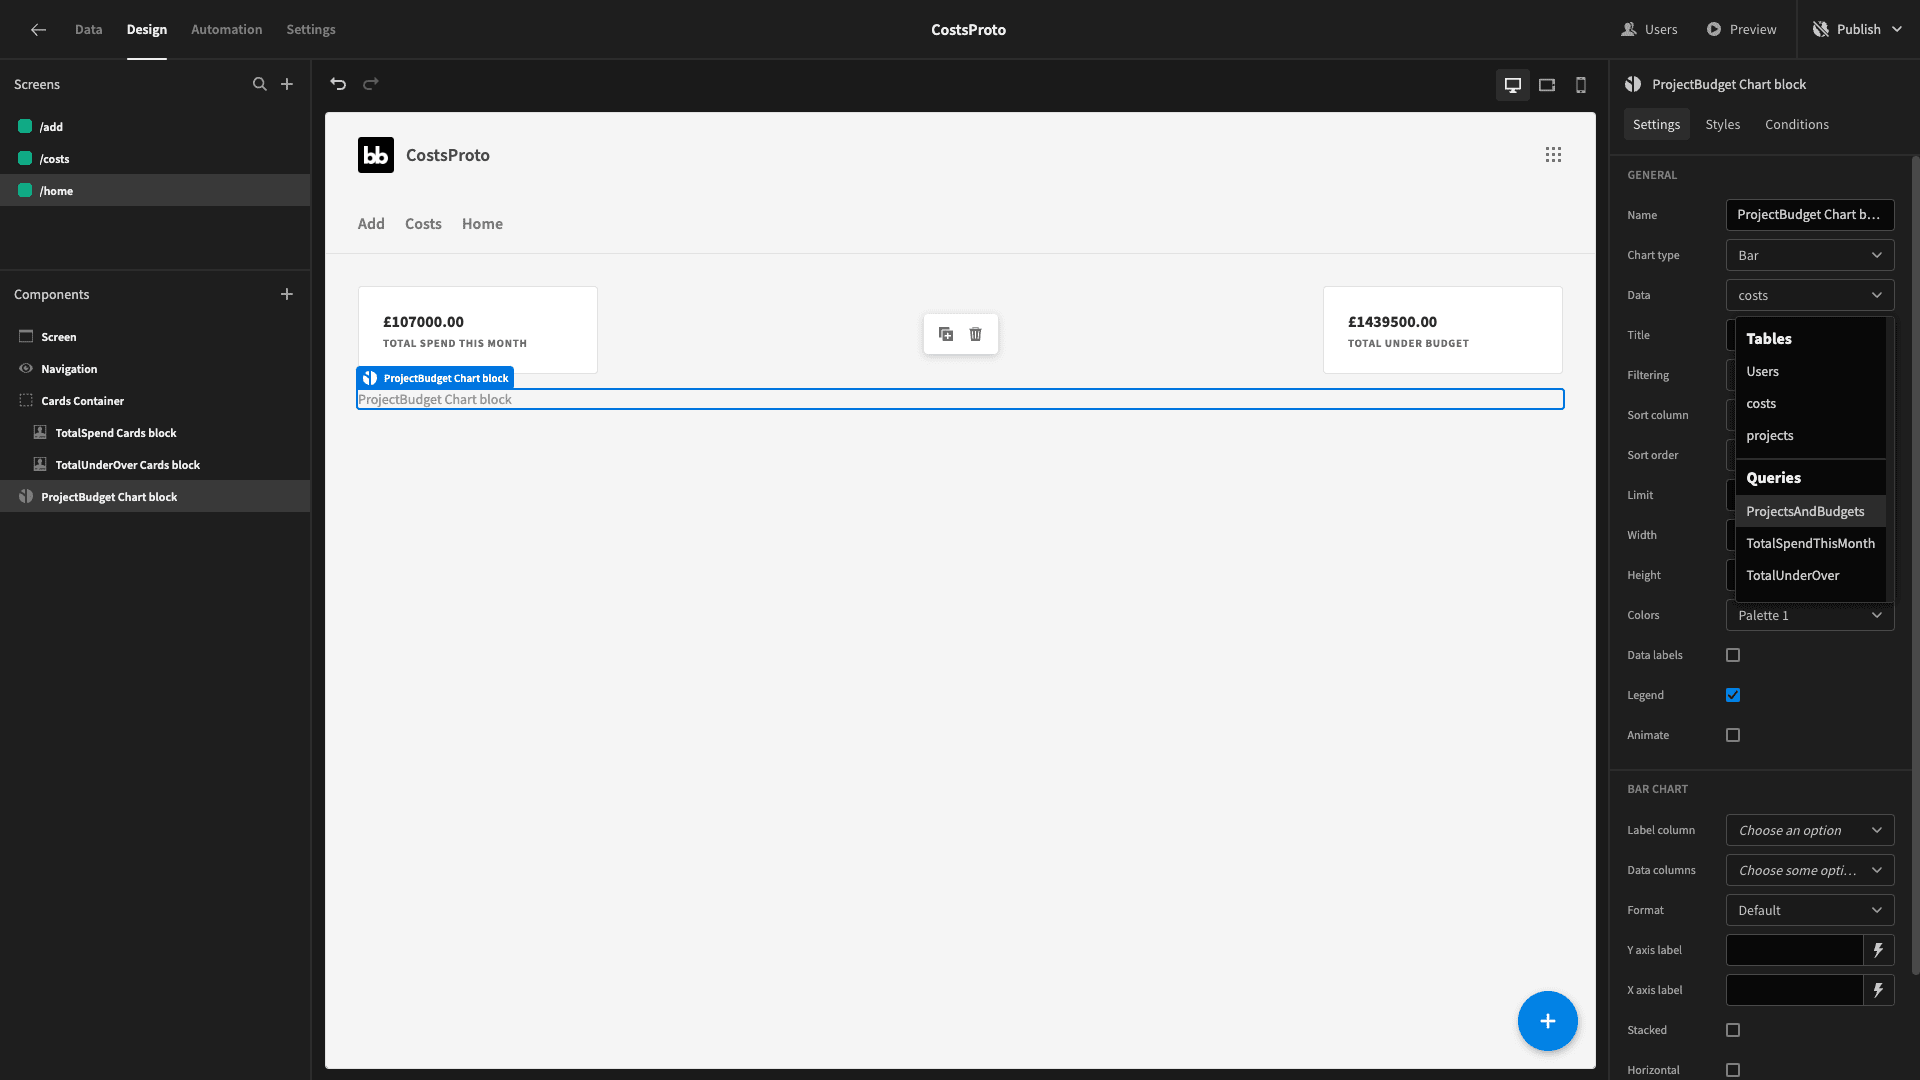The width and height of the screenshot is (1920, 1080).
Task: Enable the Horizontal checkbox
Action: point(1733,1070)
